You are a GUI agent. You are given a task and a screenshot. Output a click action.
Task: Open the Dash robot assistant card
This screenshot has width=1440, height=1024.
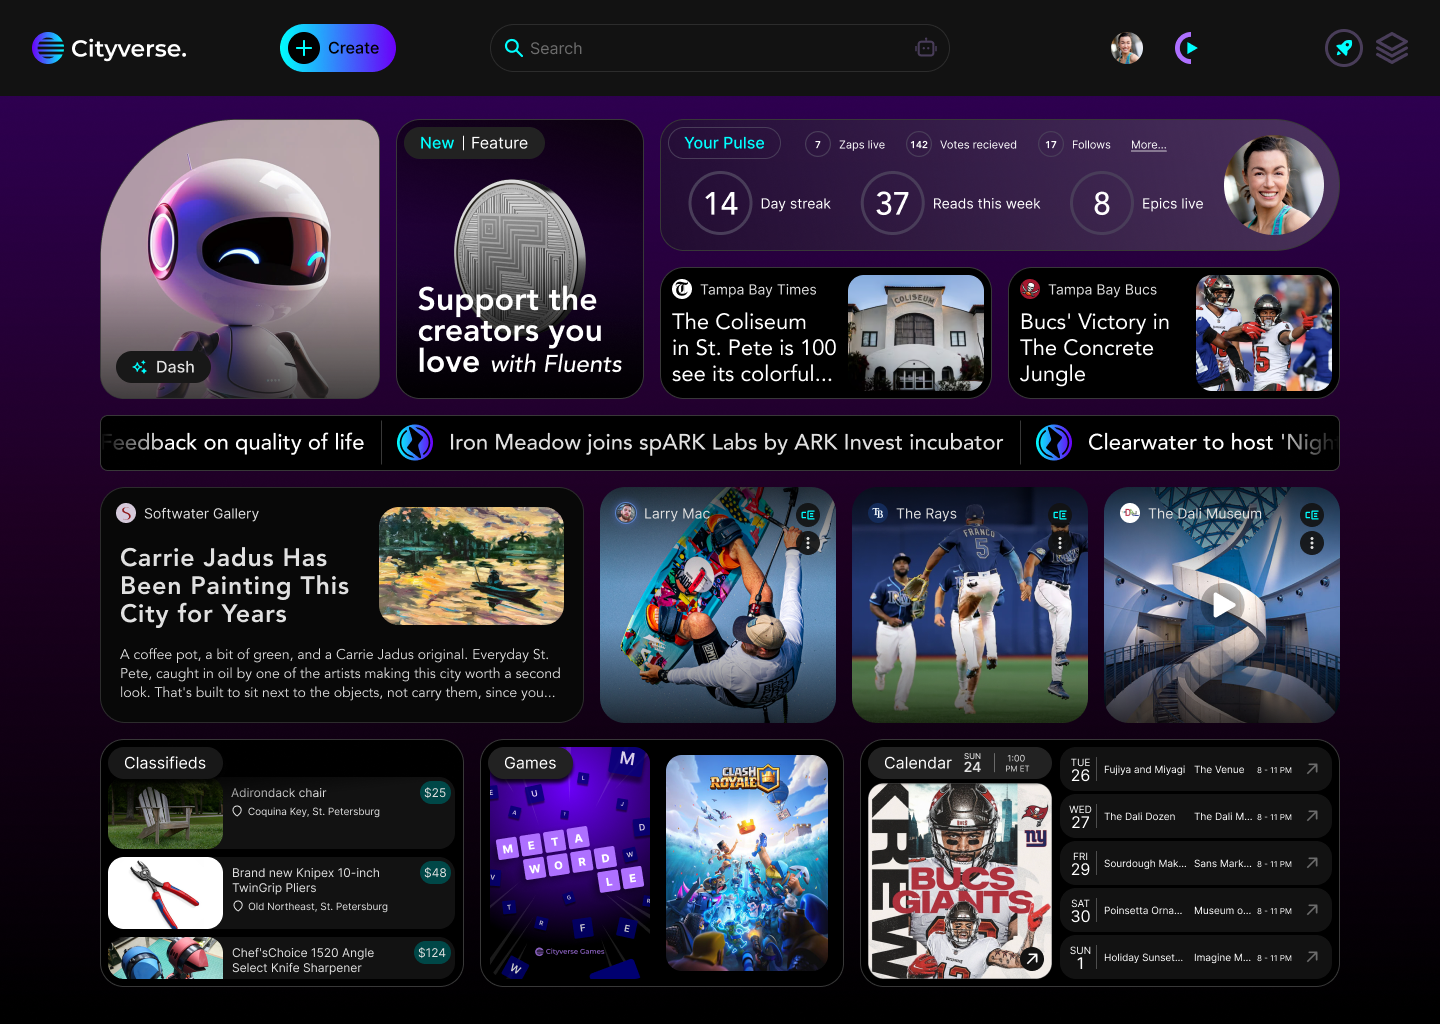click(x=240, y=259)
